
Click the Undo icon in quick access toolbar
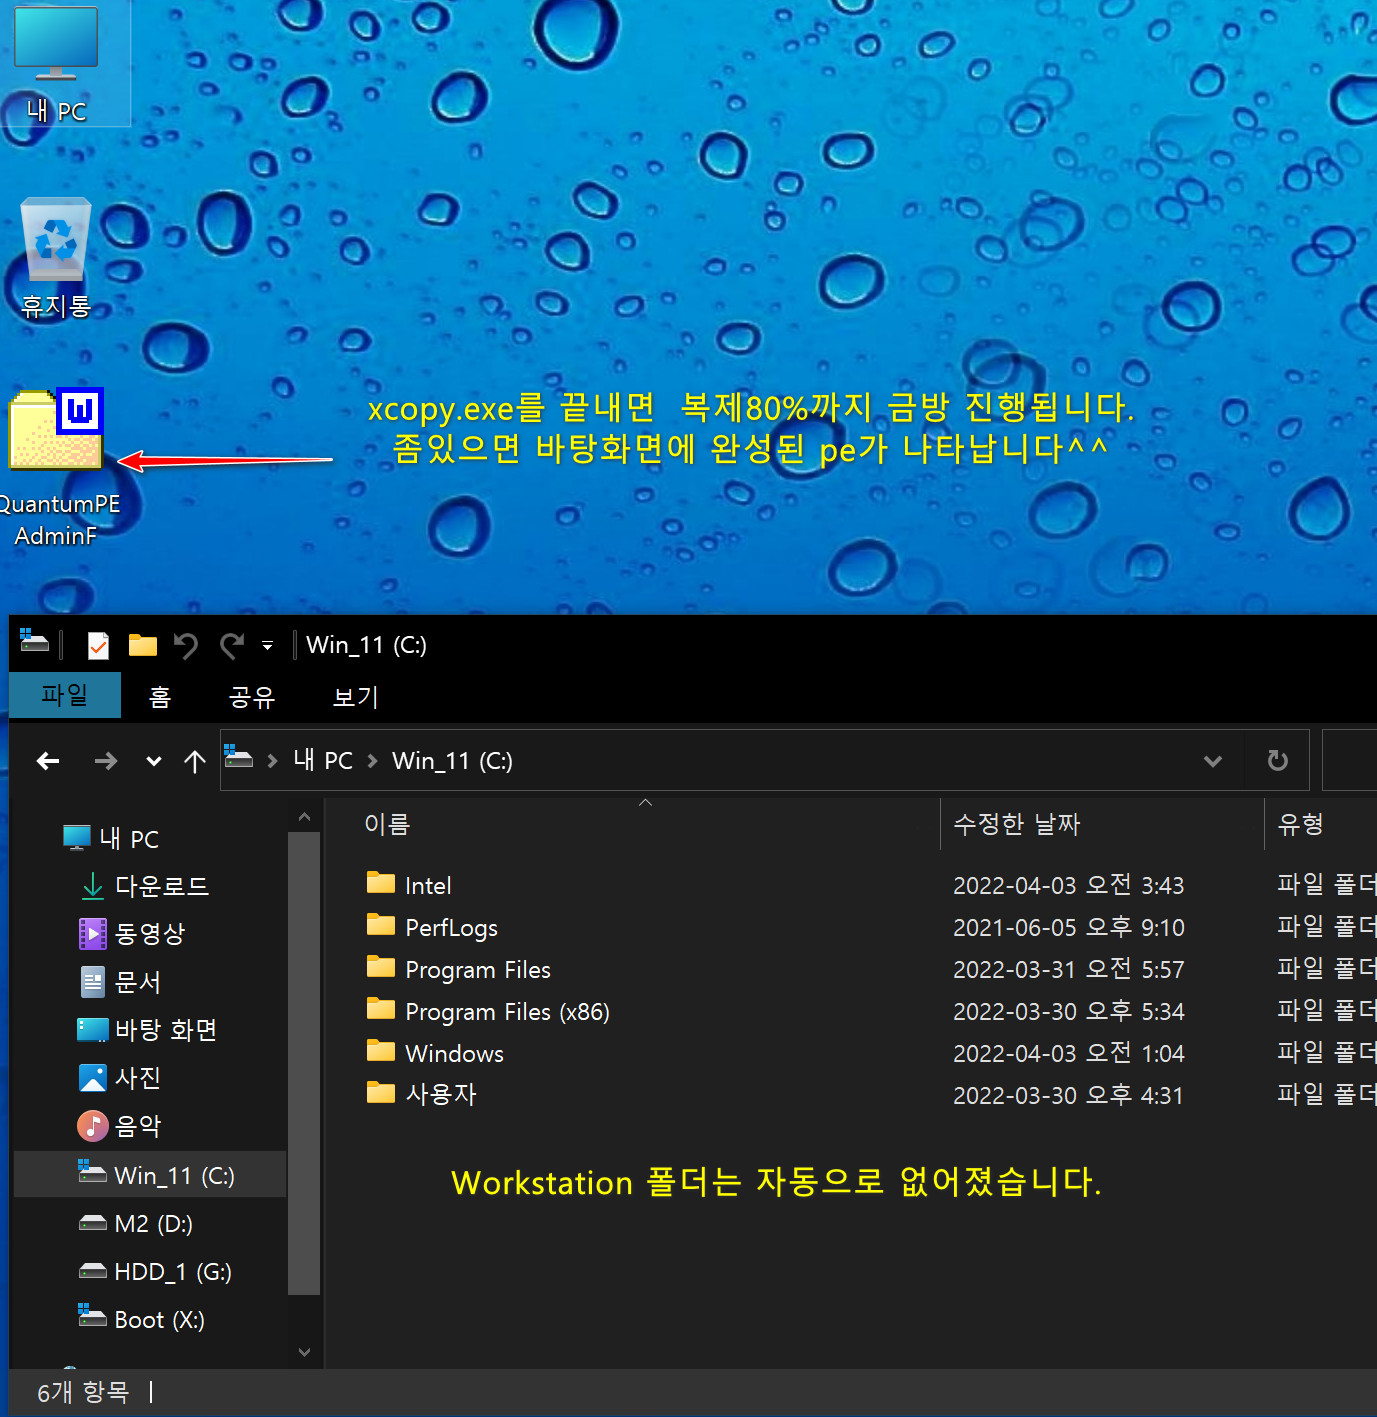(186, 645)
